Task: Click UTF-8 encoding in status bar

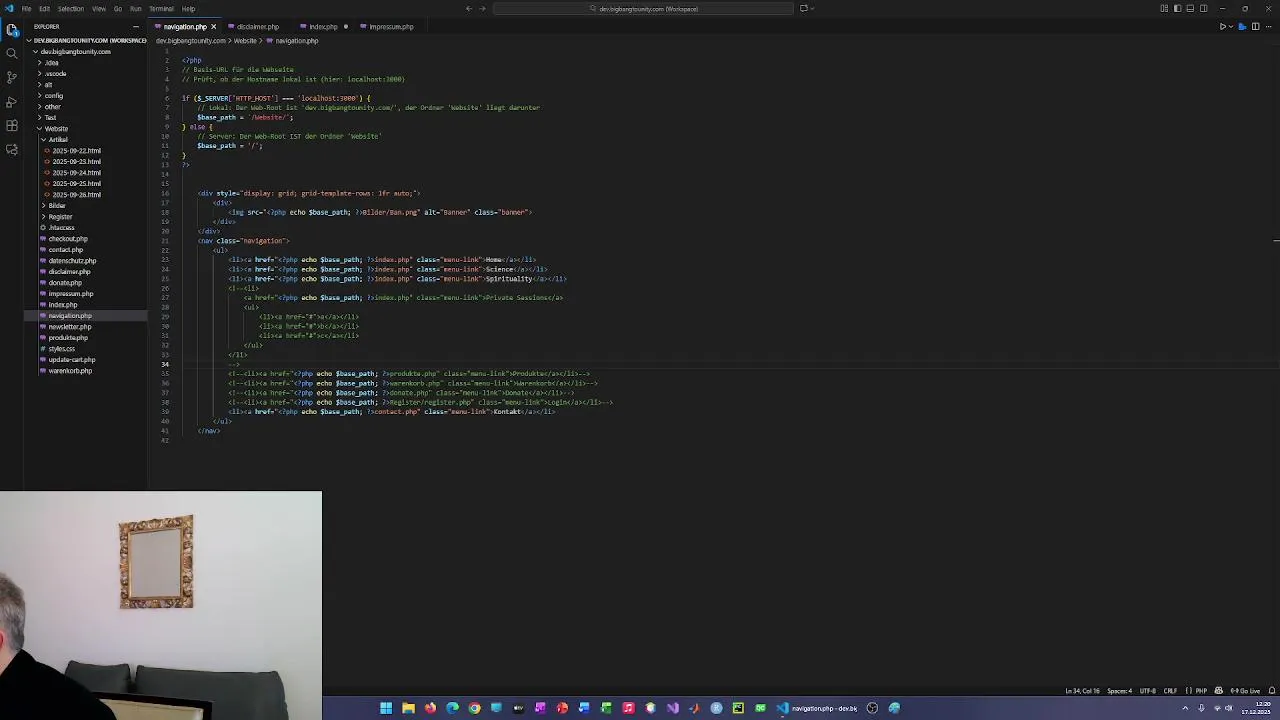Action: click(x=1148, y=691)
